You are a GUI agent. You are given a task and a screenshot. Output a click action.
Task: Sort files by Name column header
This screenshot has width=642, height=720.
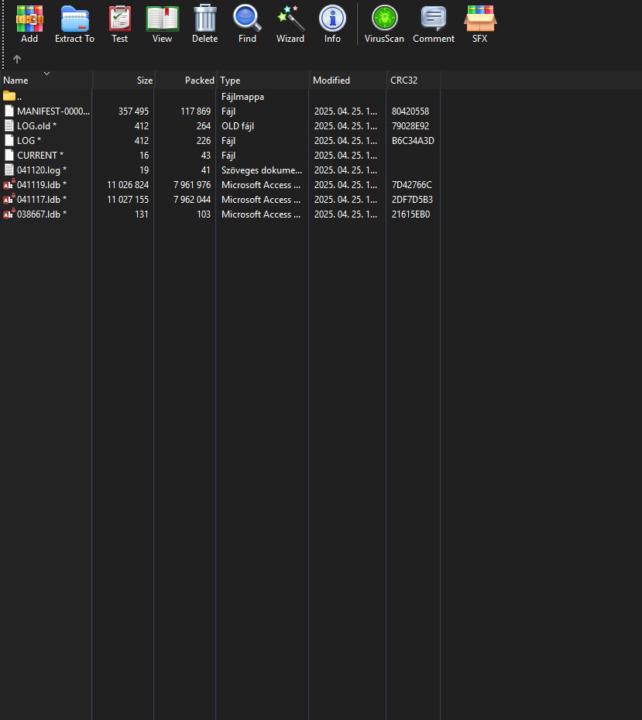tap(16, 80)
